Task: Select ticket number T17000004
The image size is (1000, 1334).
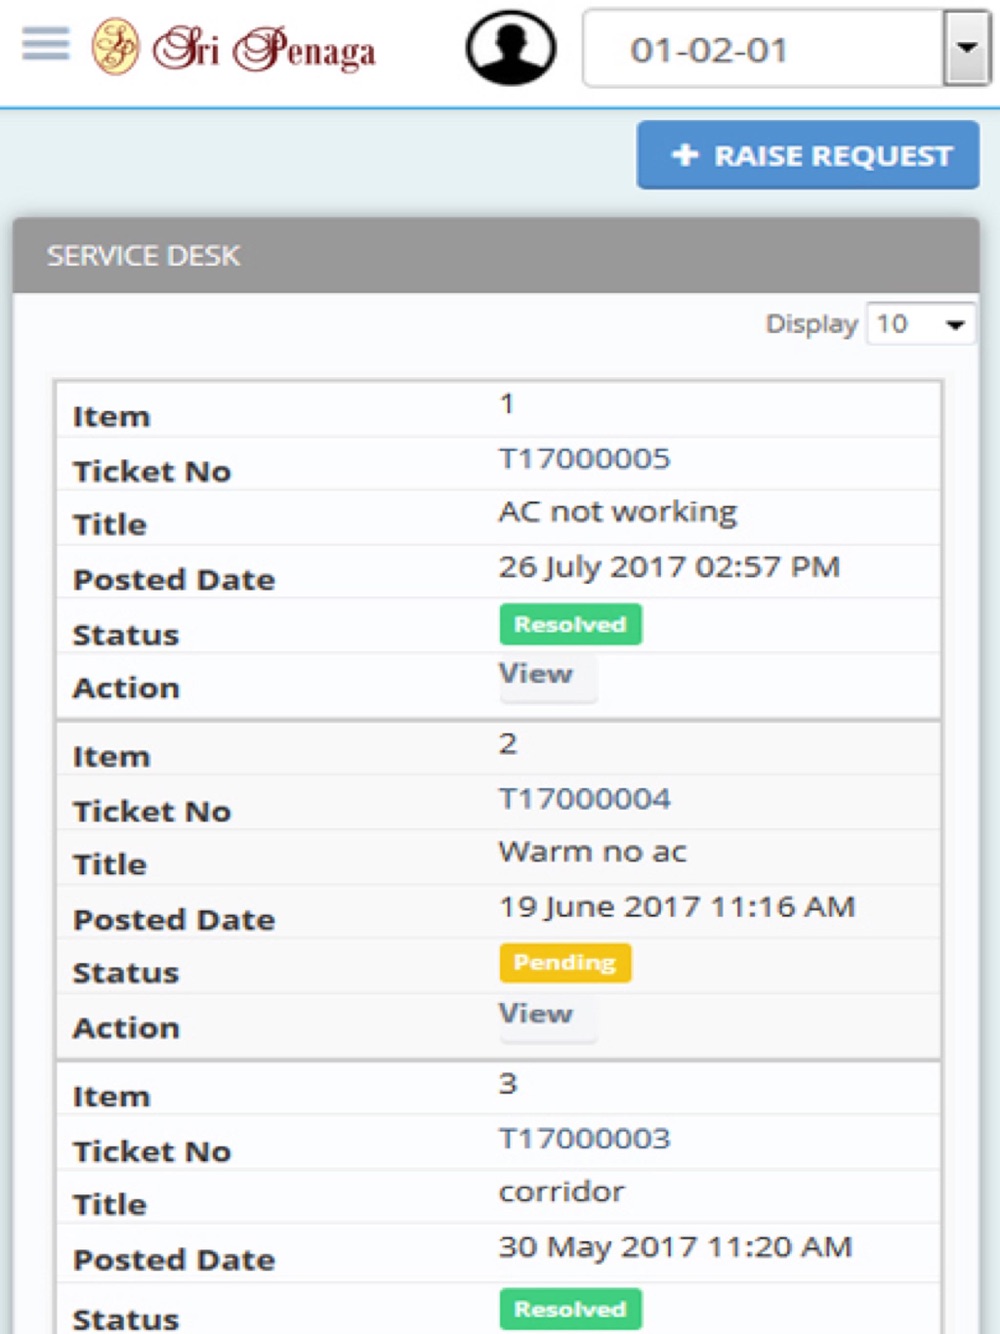Action: point(585,799)
